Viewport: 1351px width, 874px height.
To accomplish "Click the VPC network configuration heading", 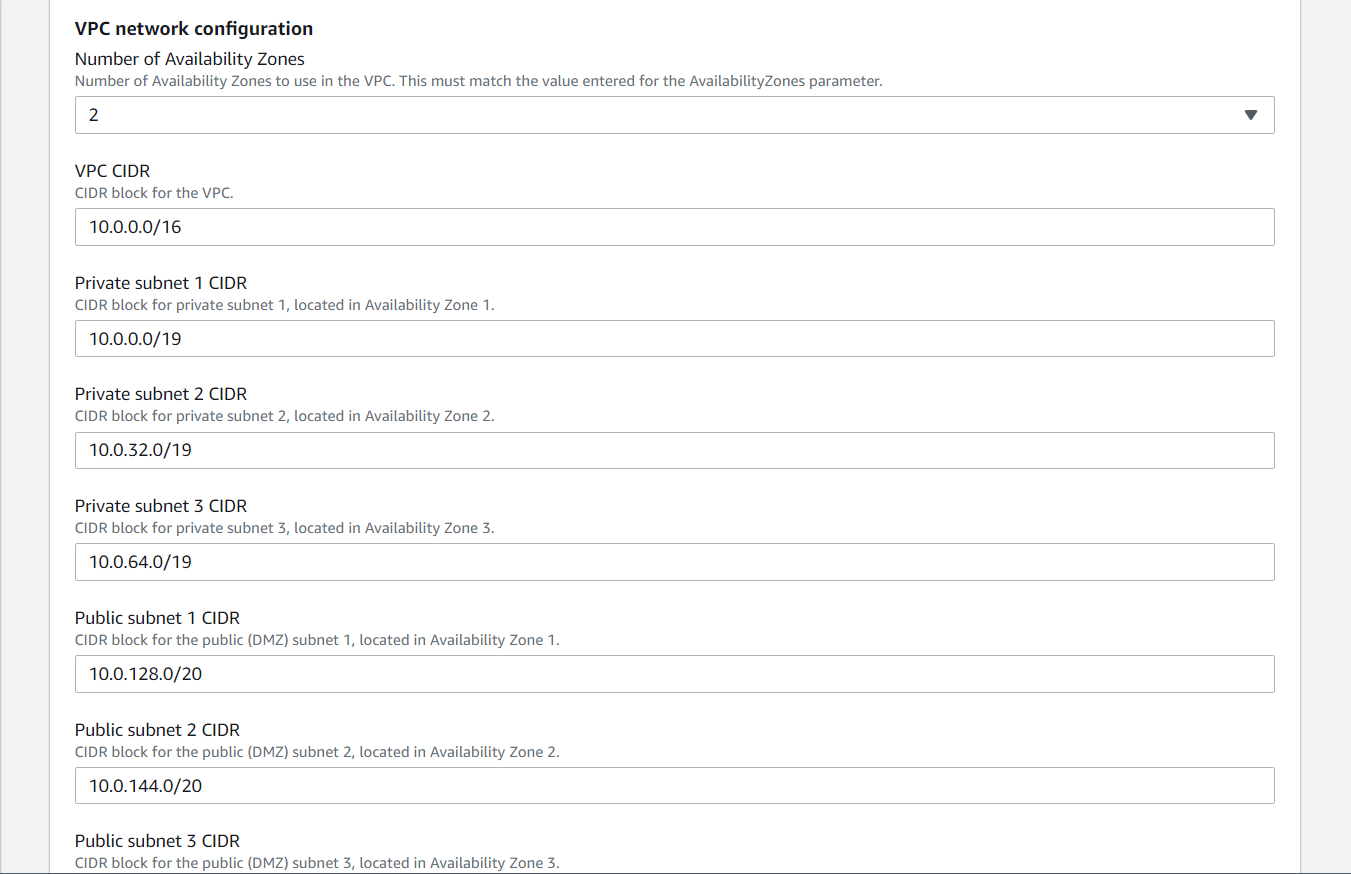I will tap(194, 29).
